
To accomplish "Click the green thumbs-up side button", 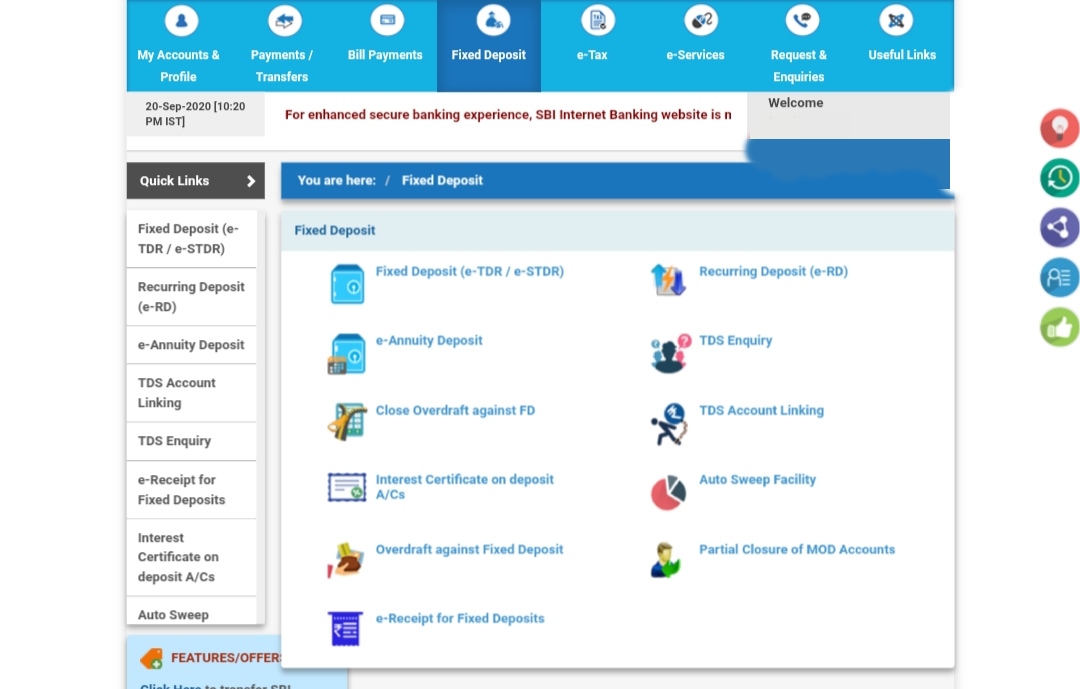I will click(x=1059, y=327).
